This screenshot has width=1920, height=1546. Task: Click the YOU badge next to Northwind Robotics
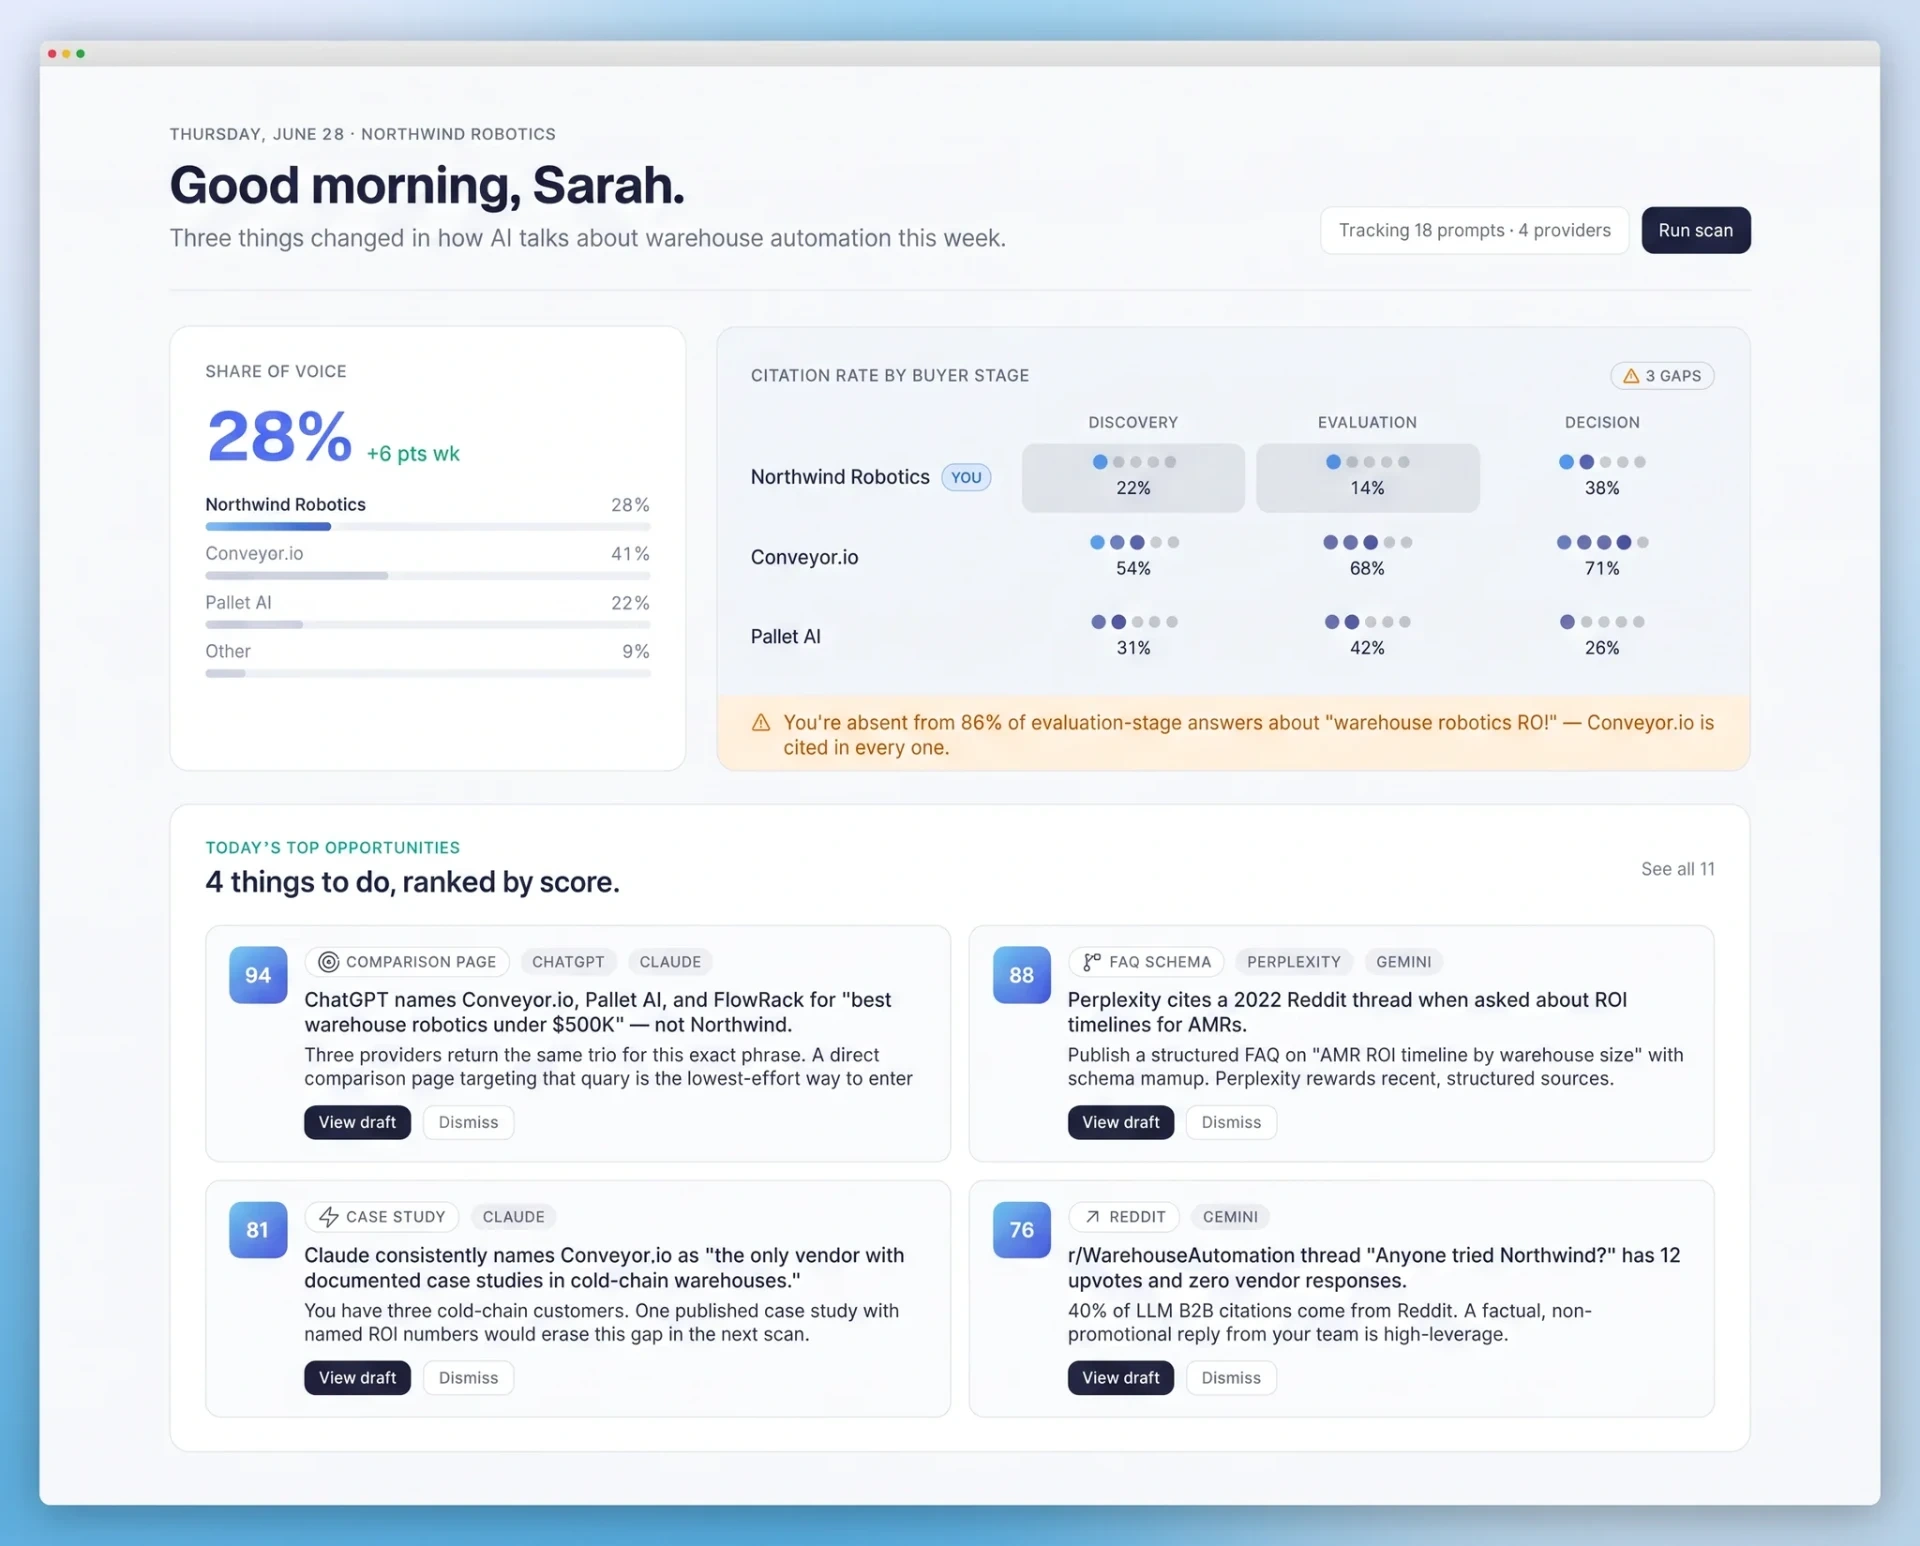pos(966,477)
